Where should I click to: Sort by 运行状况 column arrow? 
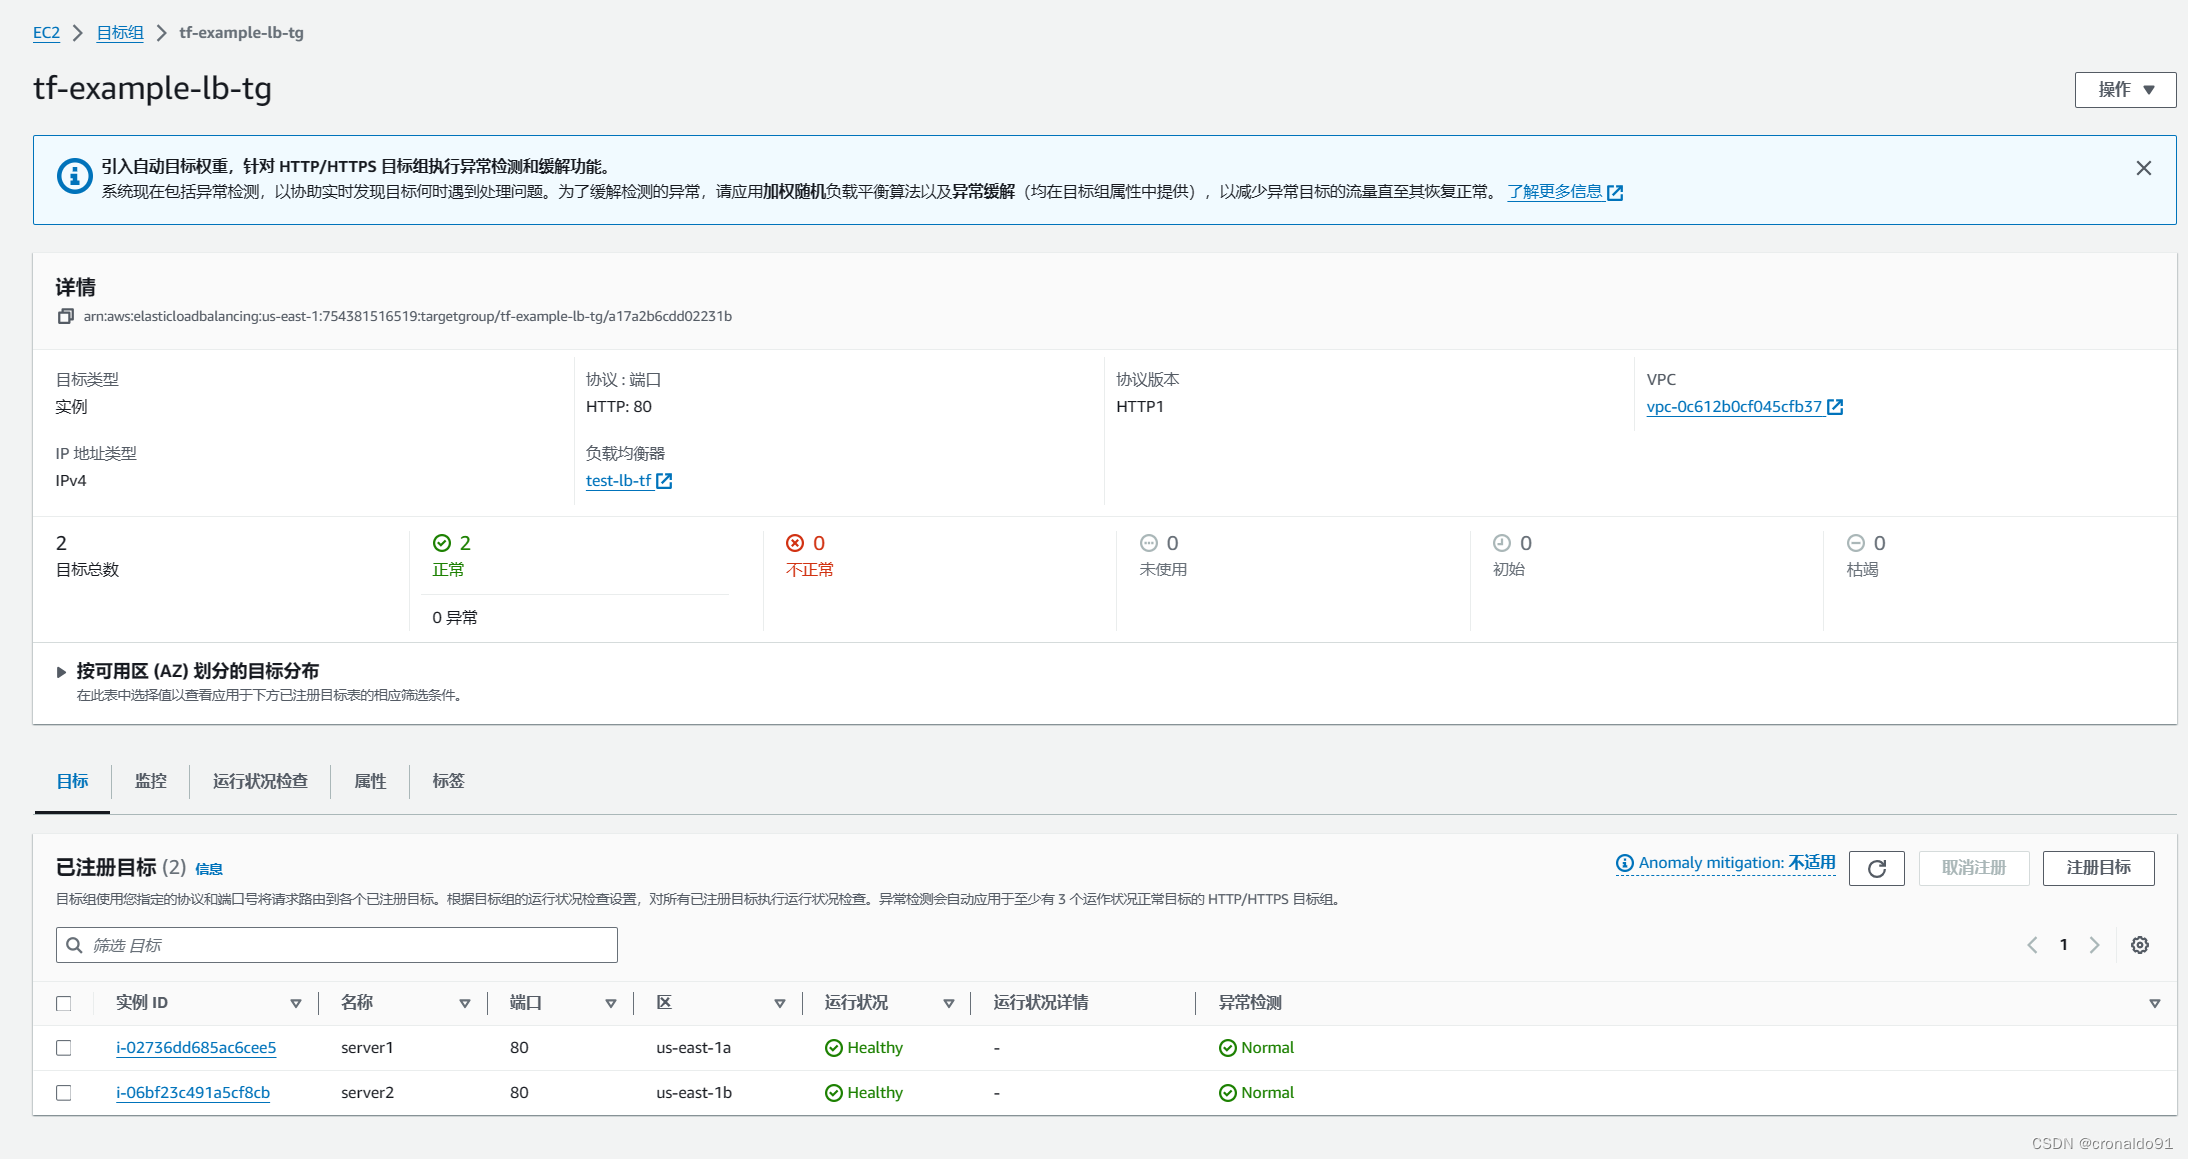pyautogui.click(x=949, y=1003)
